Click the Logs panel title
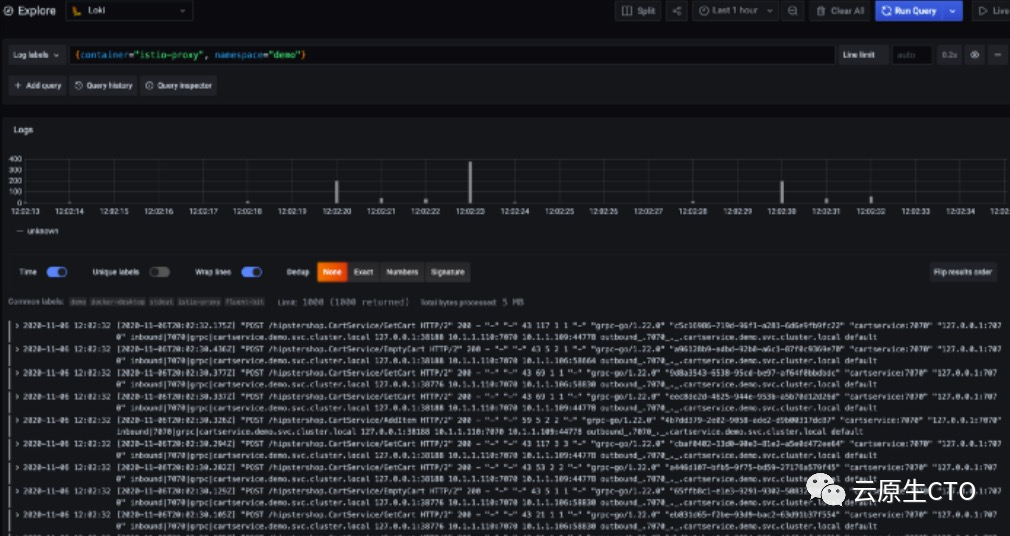Viewport: 1010px width, 536px height. coord(23,130)
